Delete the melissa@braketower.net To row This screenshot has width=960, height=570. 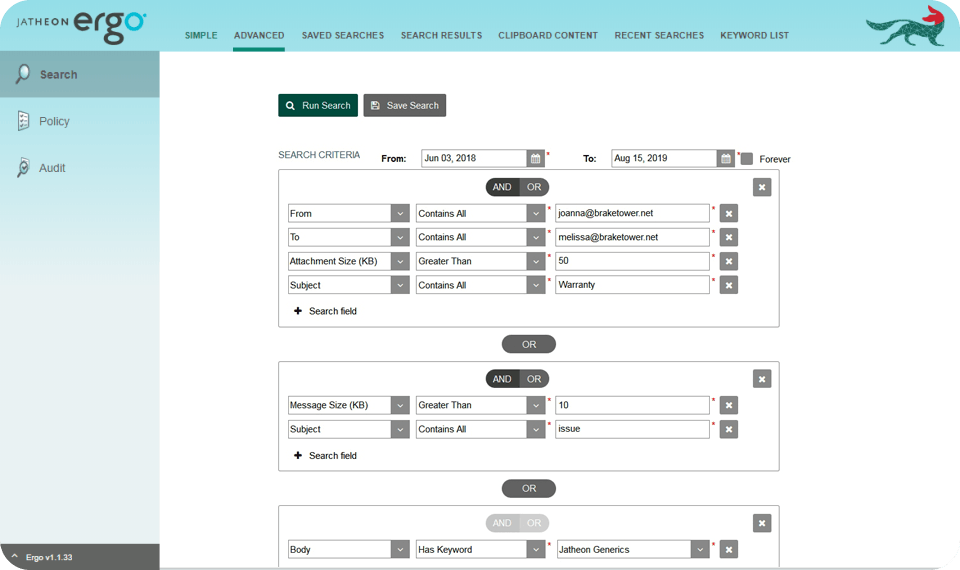point(729,238)
